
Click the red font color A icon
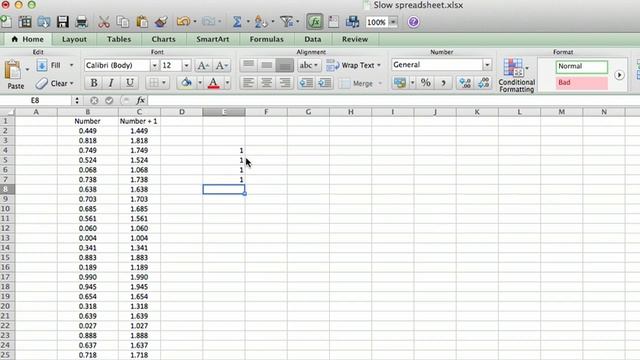(x=213, y=83)
